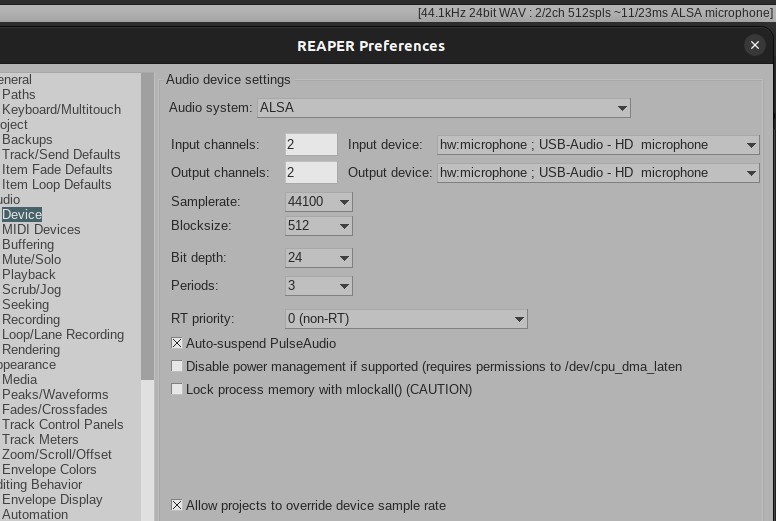Select Peaks/Waveforms preferences page

55,394
